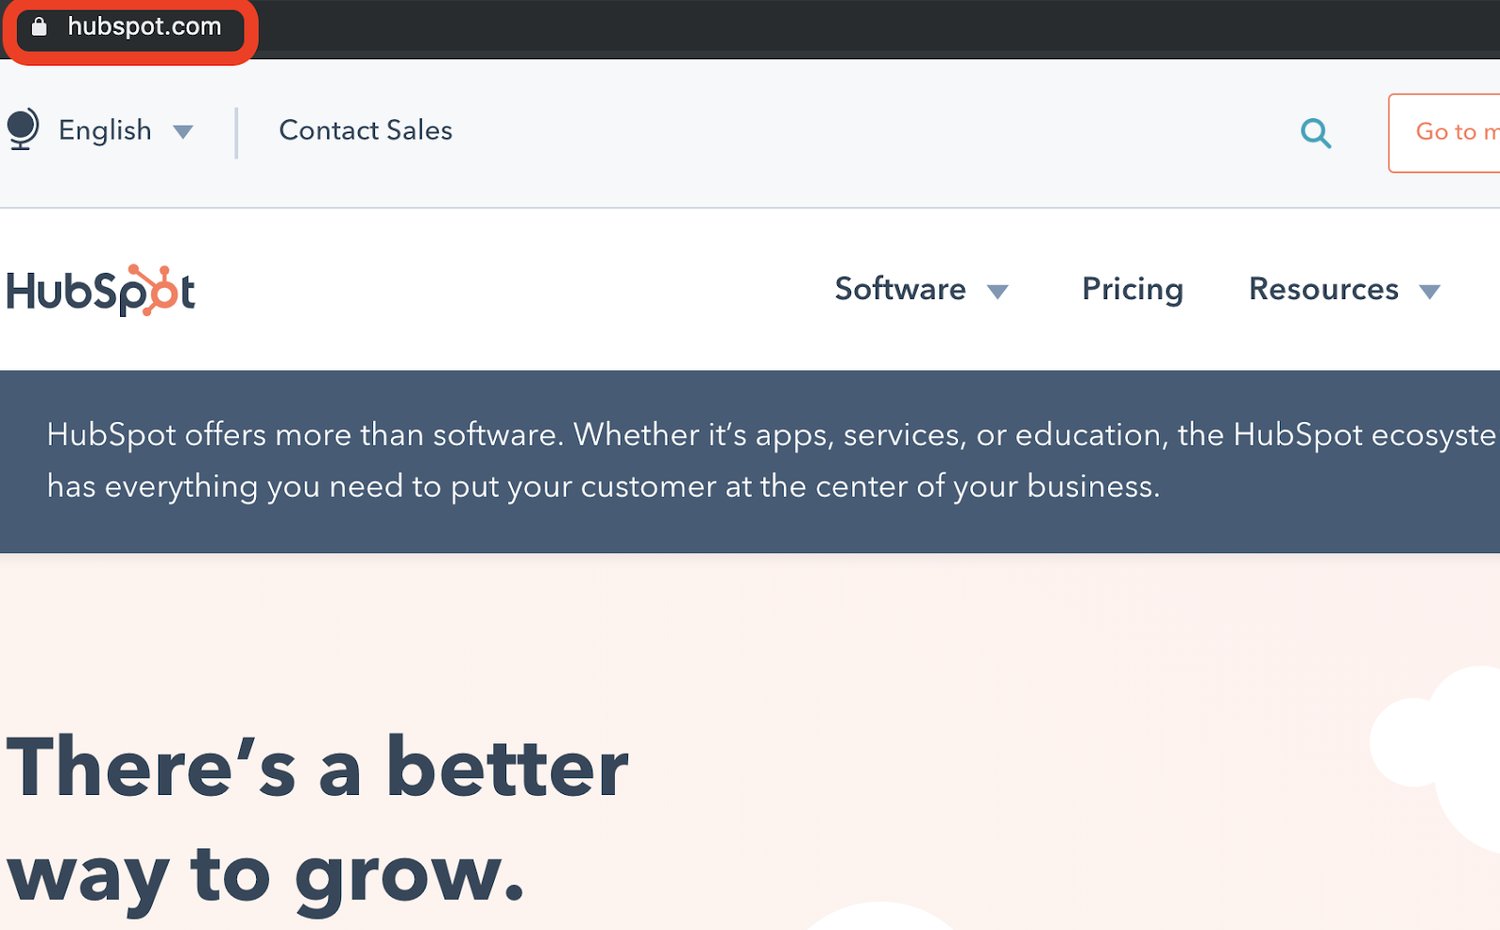This screenshot has height=930, width=1500.
Task: Go to the Pricing page
Action: tap(1132, 289)
